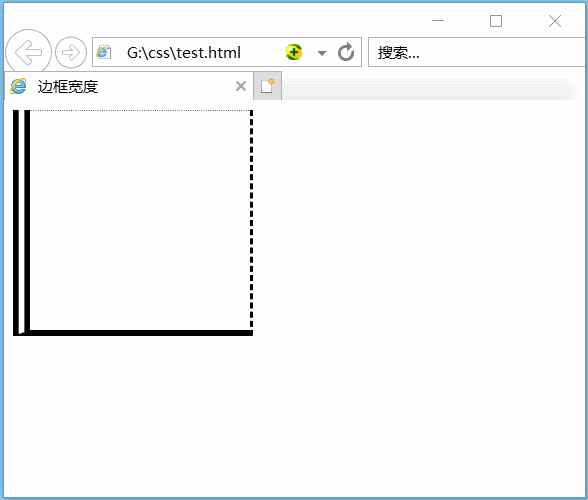
Task: Open the address bar dropdown arrow
Action: coord(322,53)
